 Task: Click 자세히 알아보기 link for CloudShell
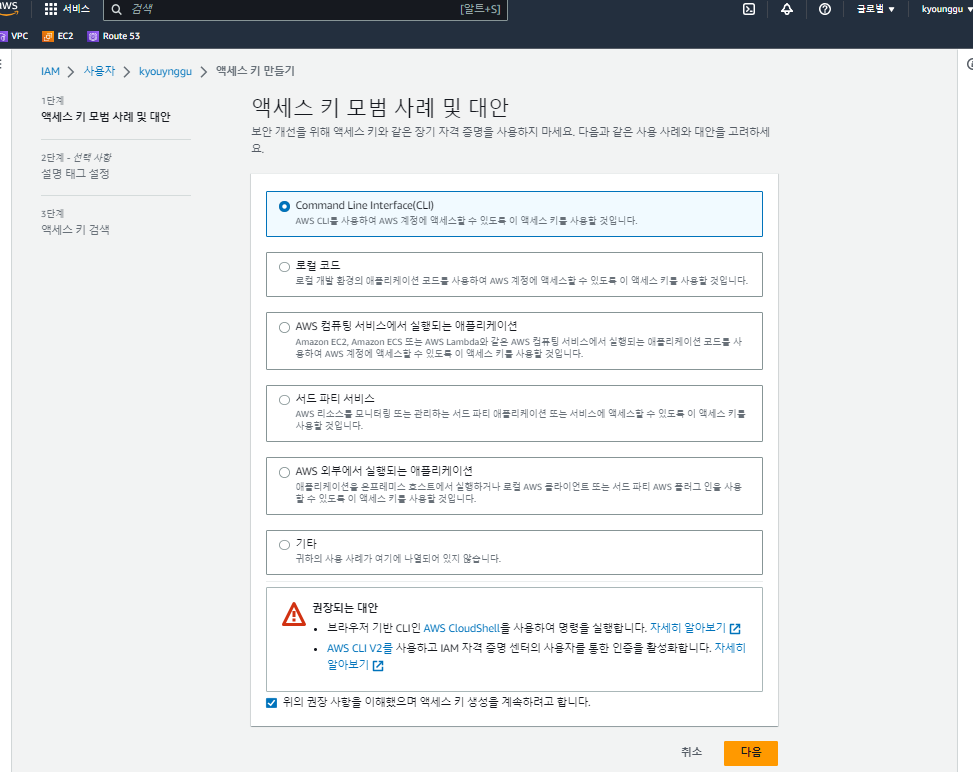(x=688, y=628)
